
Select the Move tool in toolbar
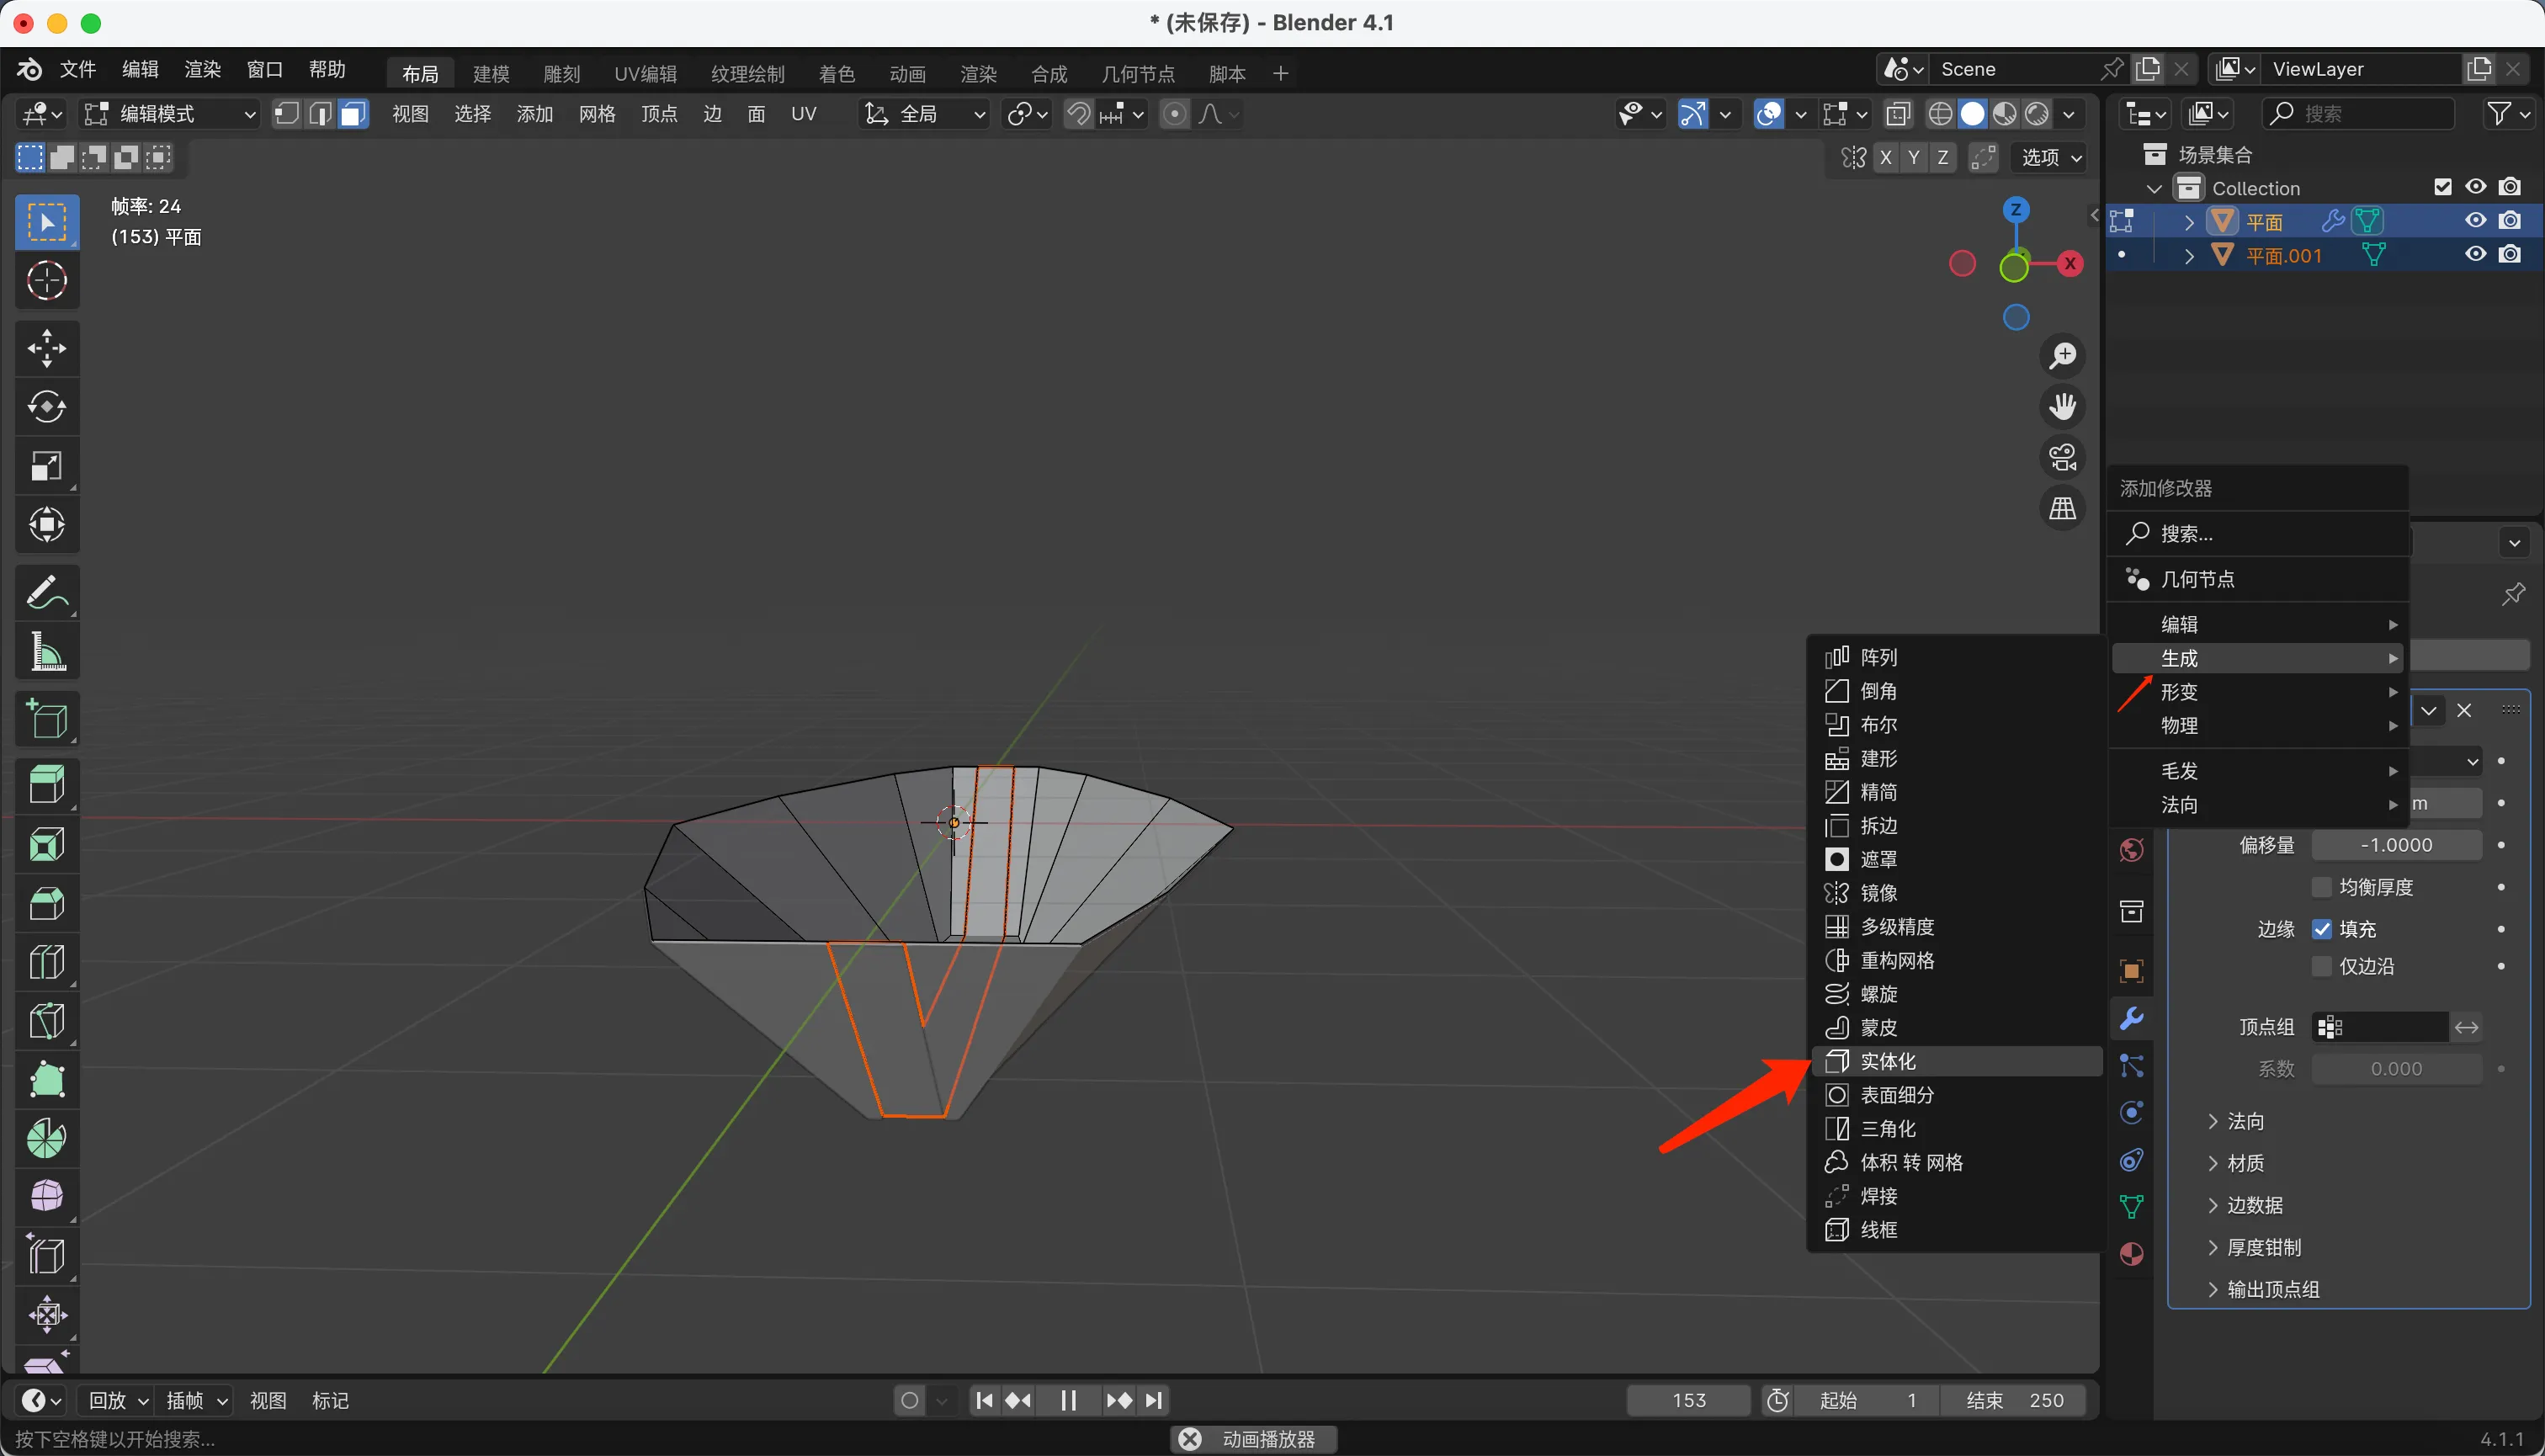tap(47, 349)
